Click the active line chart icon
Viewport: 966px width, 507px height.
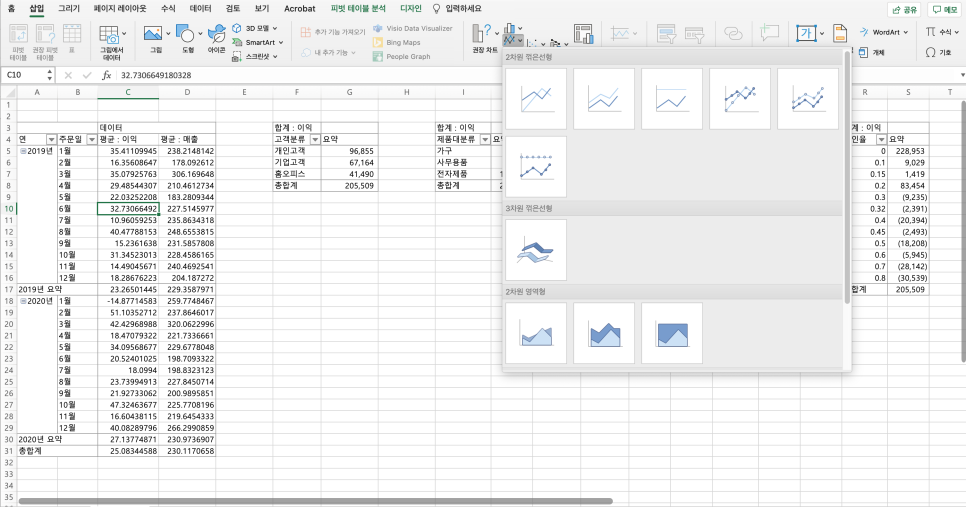[x=509, y=40]
